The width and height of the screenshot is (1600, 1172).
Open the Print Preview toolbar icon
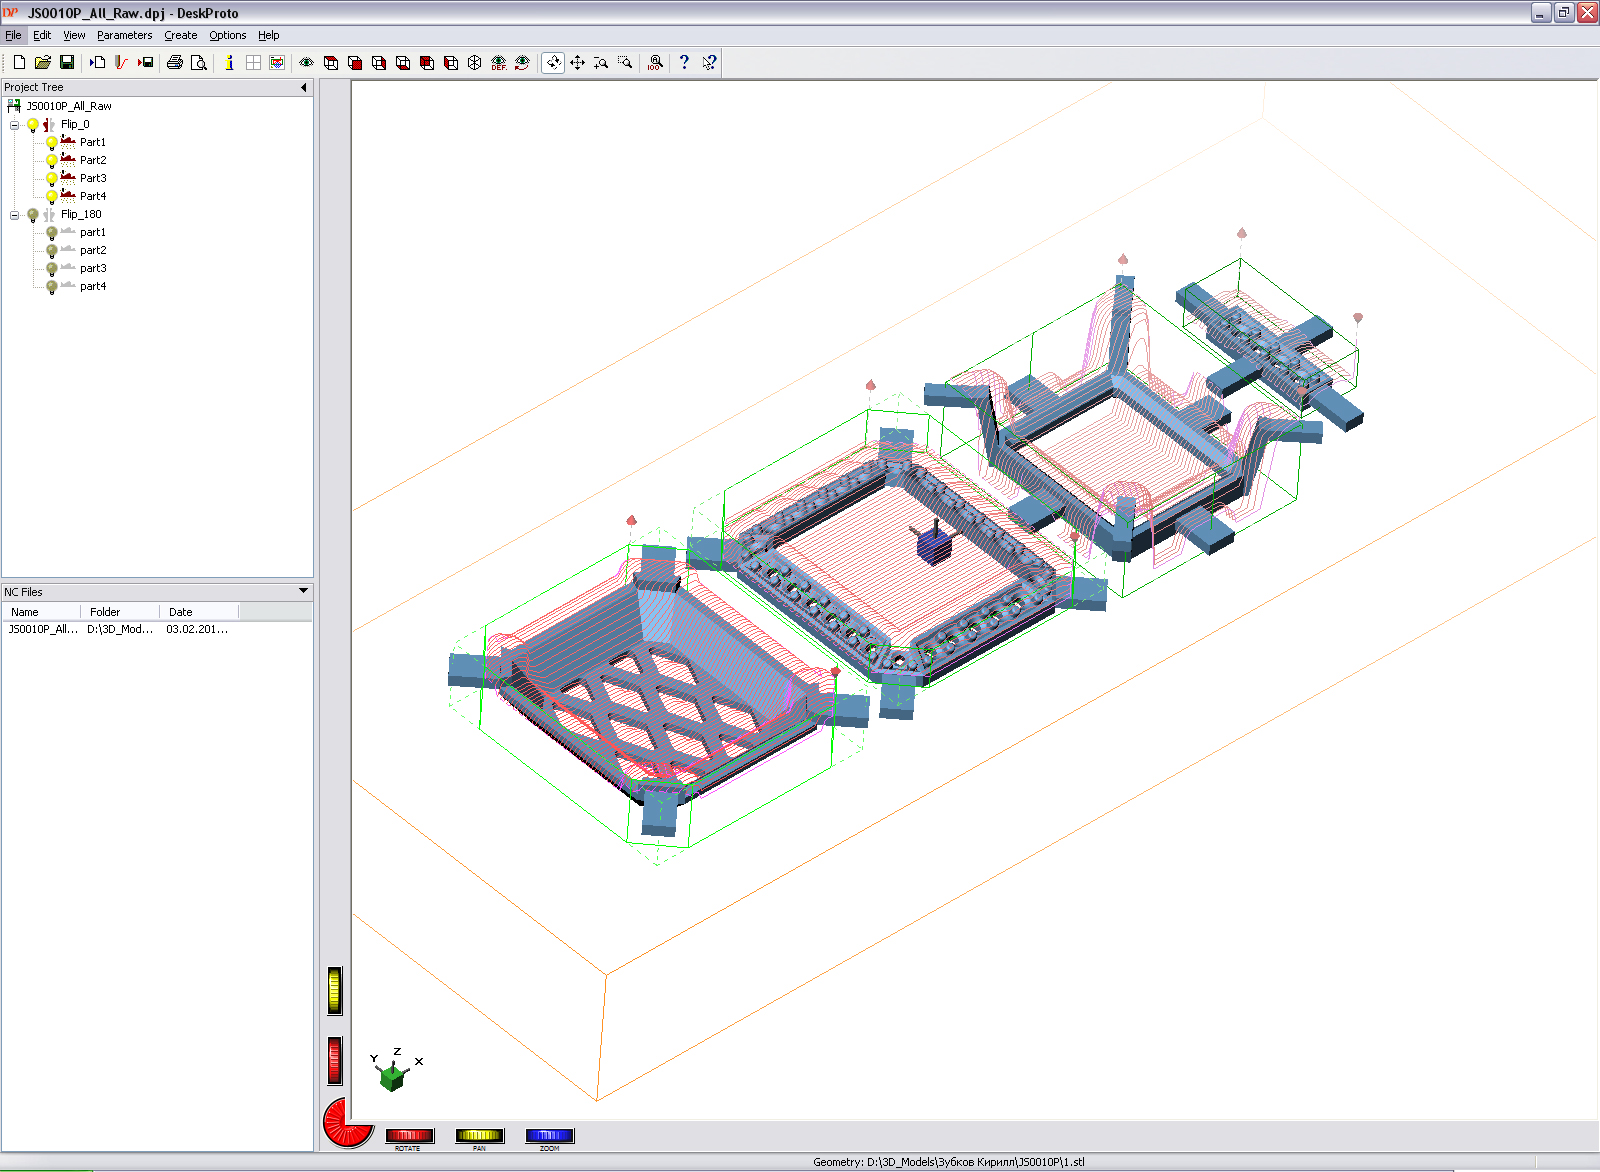pyautogui.click(x=199, y=62)
